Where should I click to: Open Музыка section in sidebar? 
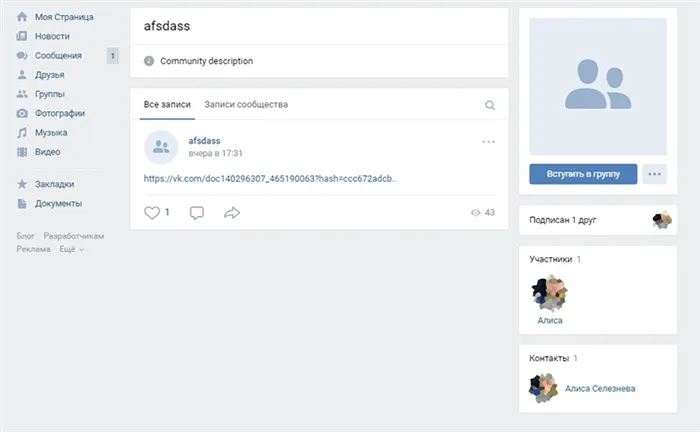click(x=51, y=133)
